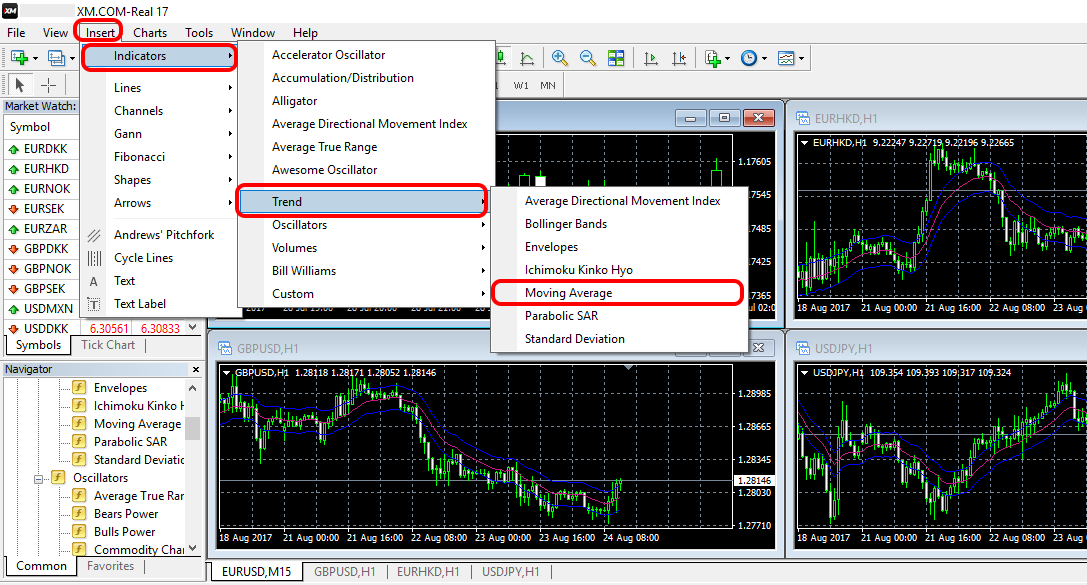Click the XM application logo icon
1087x585 pixels.
coord(10,11)
